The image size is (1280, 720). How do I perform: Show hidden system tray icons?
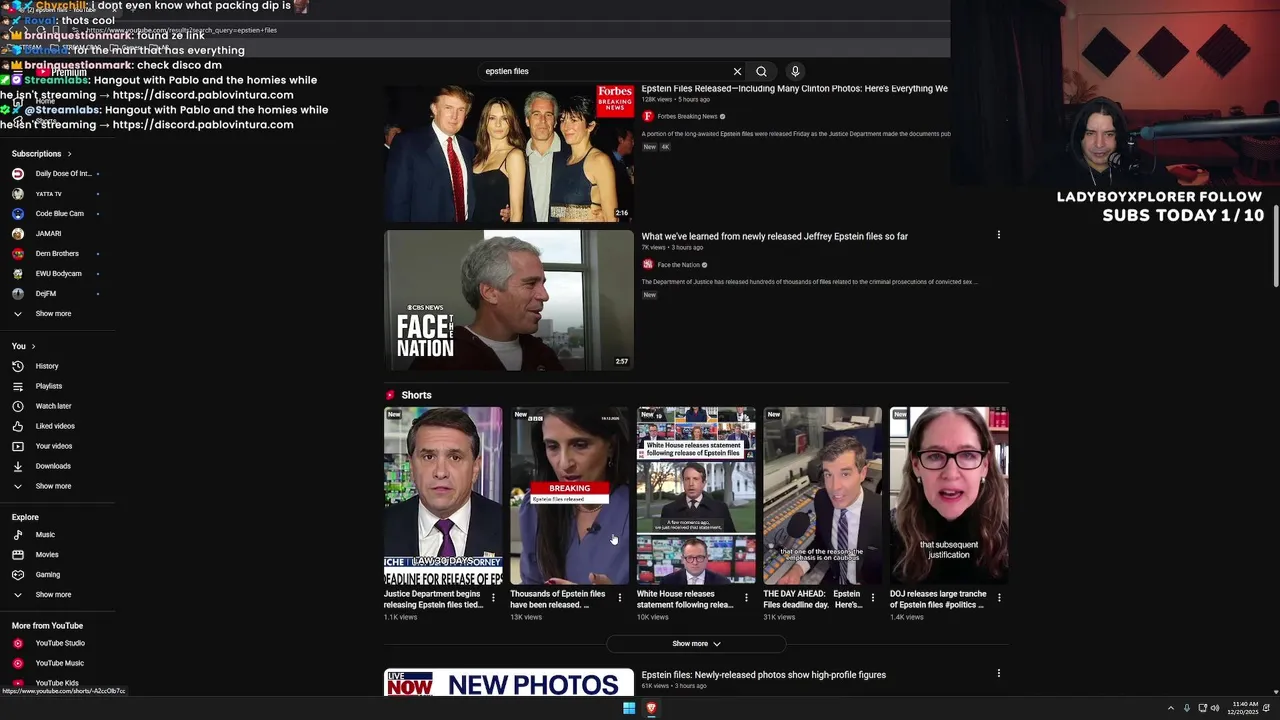1170,708
